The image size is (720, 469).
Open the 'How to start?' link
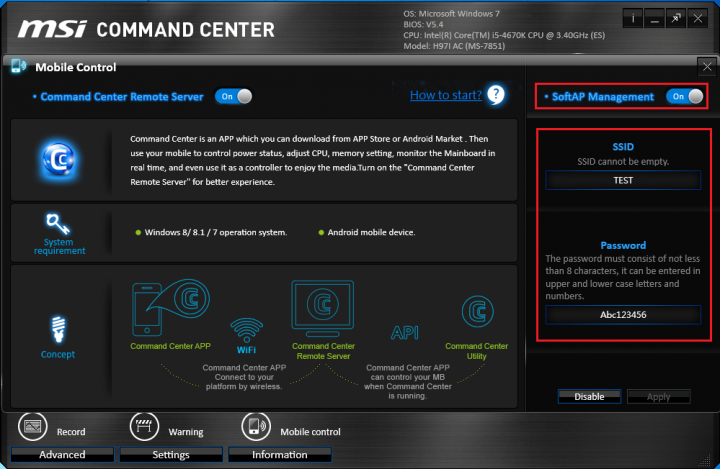(x=446, y=95)
